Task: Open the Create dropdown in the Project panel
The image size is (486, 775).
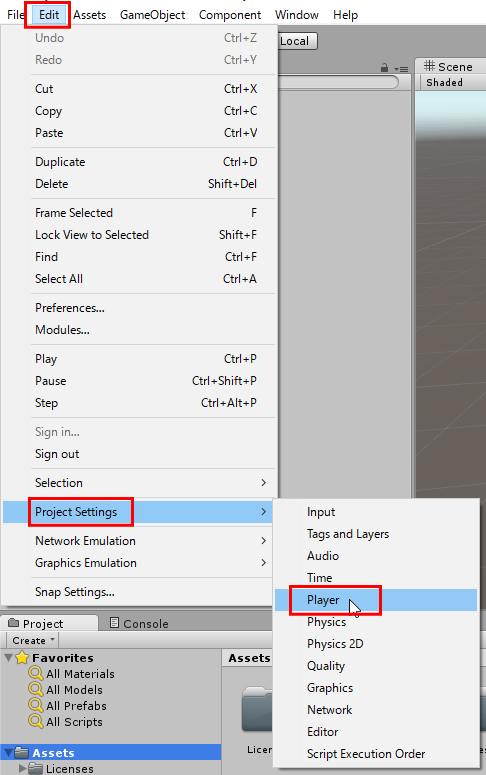Action: tap(33, 640)
